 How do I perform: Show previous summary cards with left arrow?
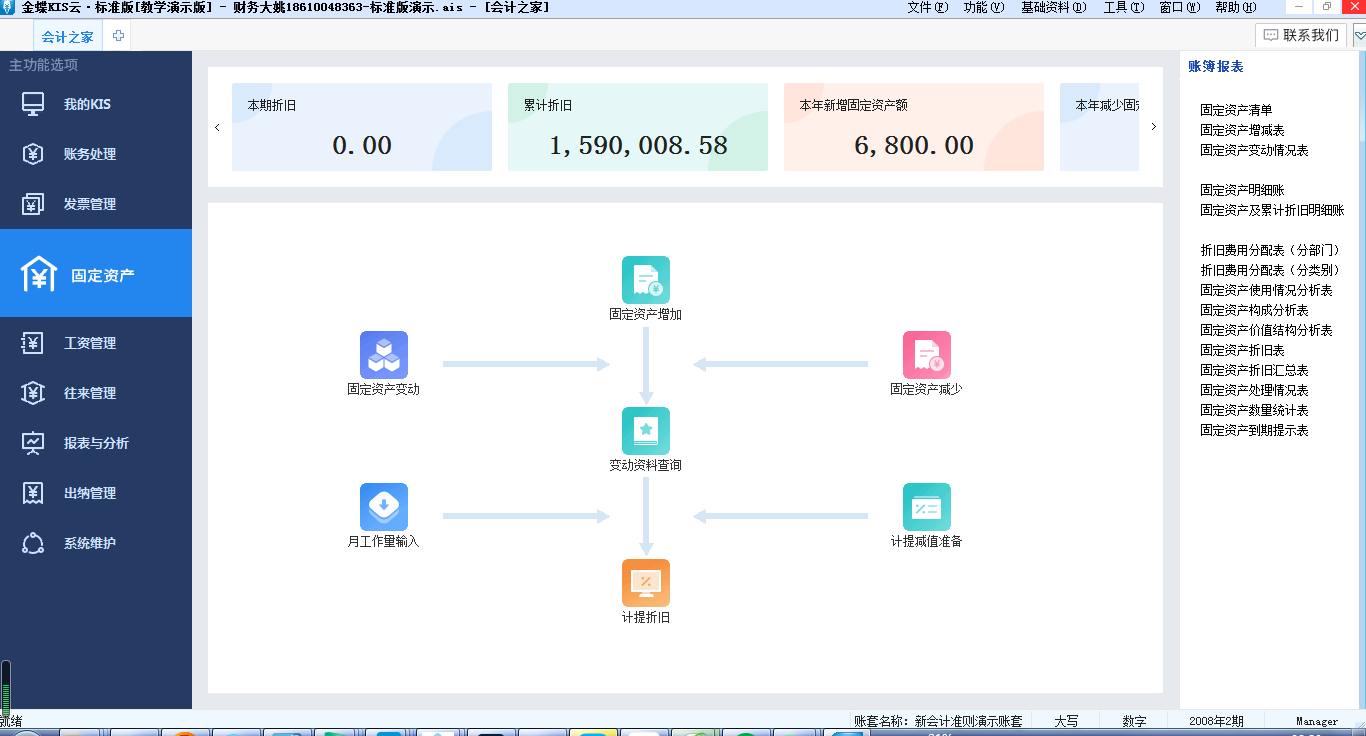tap(217, 127)
